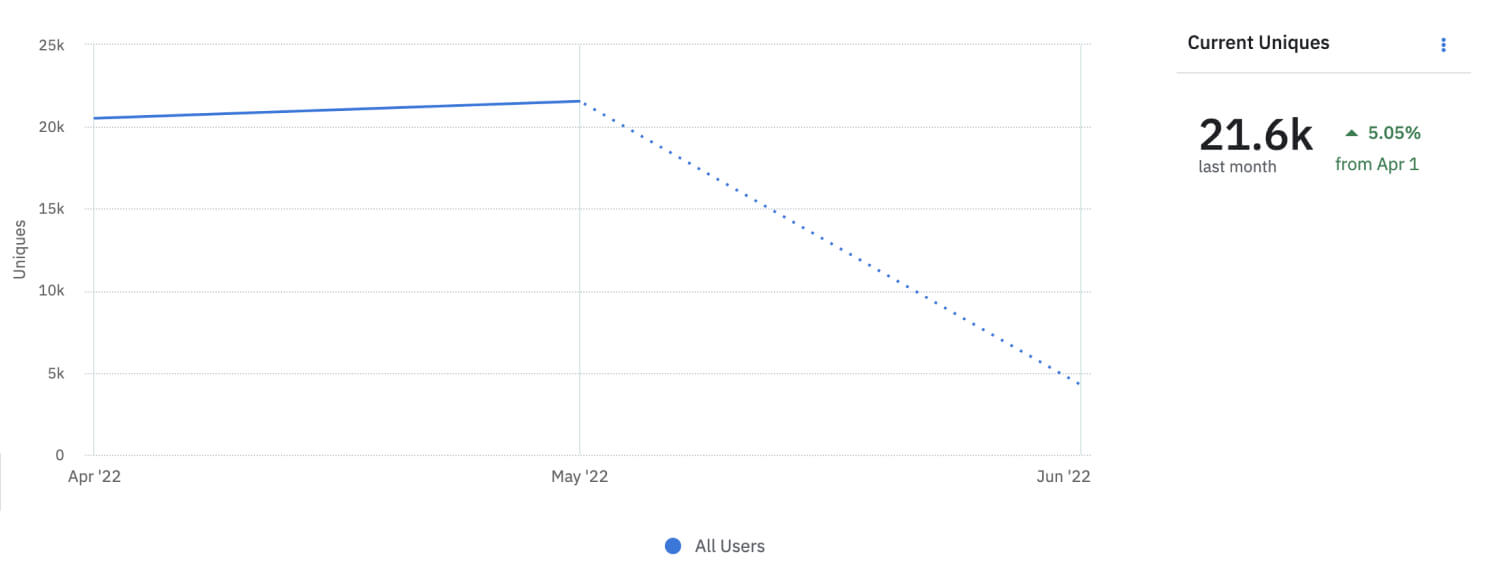Image resolution: width=1486 pixels, height=585 pixels.
Task: Click the 20k y-axis tick label
Action: pos(51,127)
